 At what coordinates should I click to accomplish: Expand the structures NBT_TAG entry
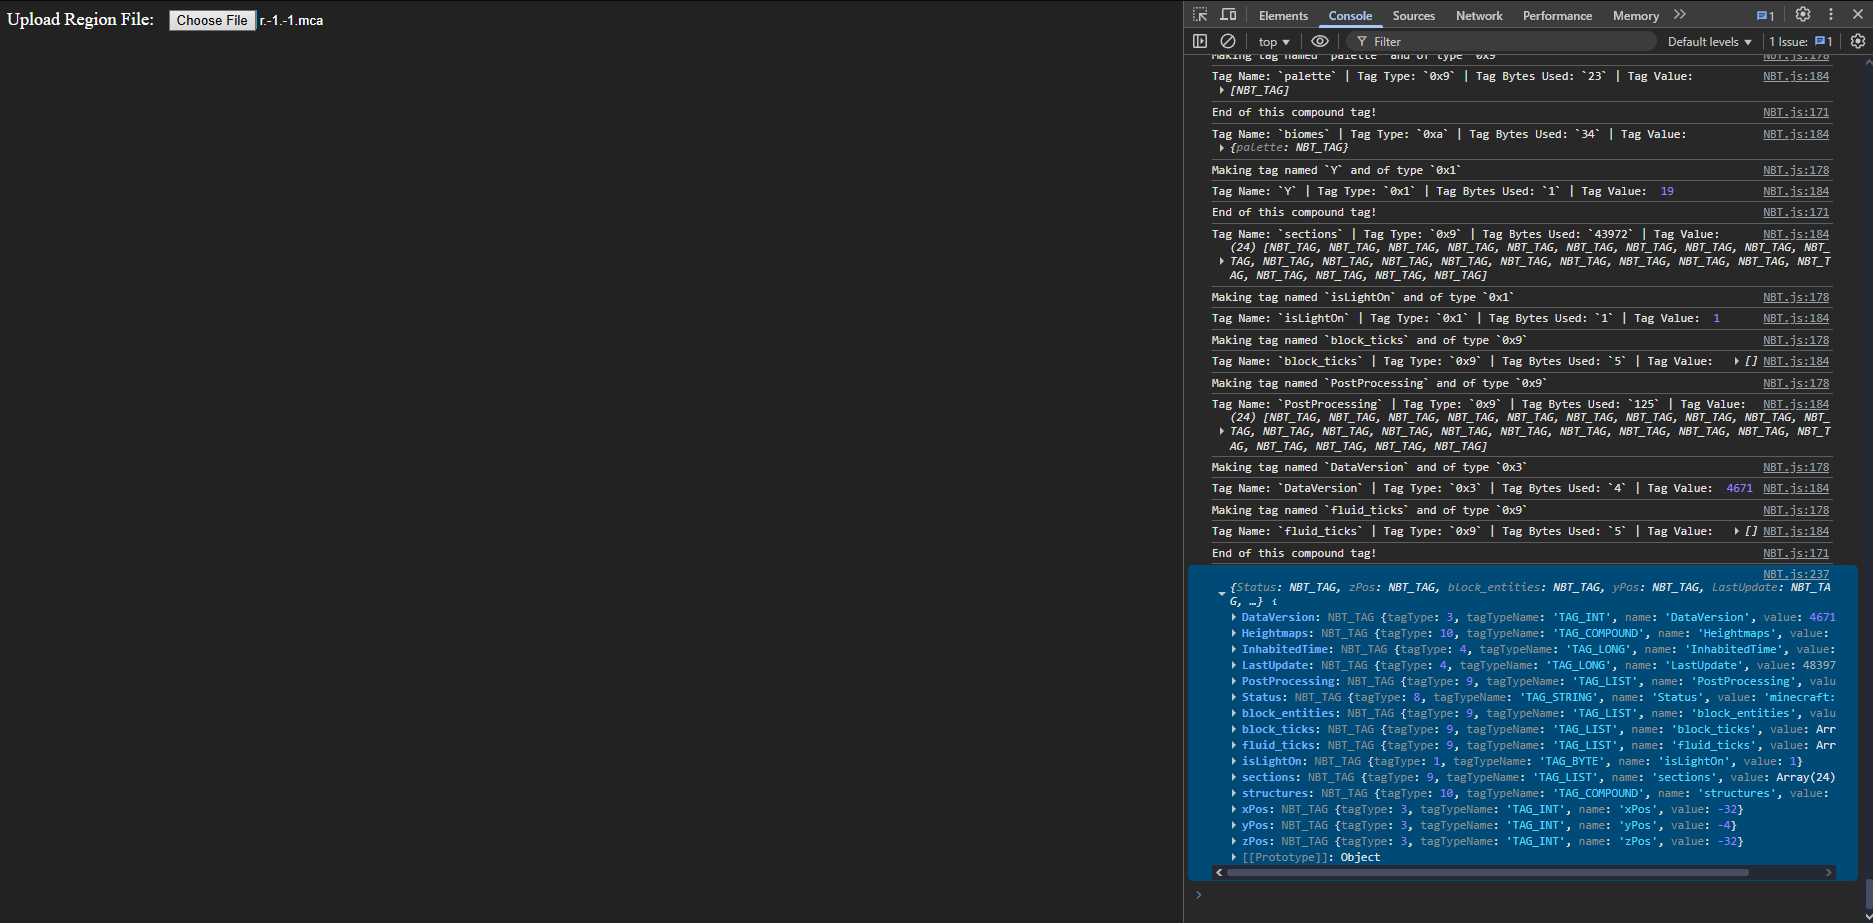click(x=1234, y=794)
